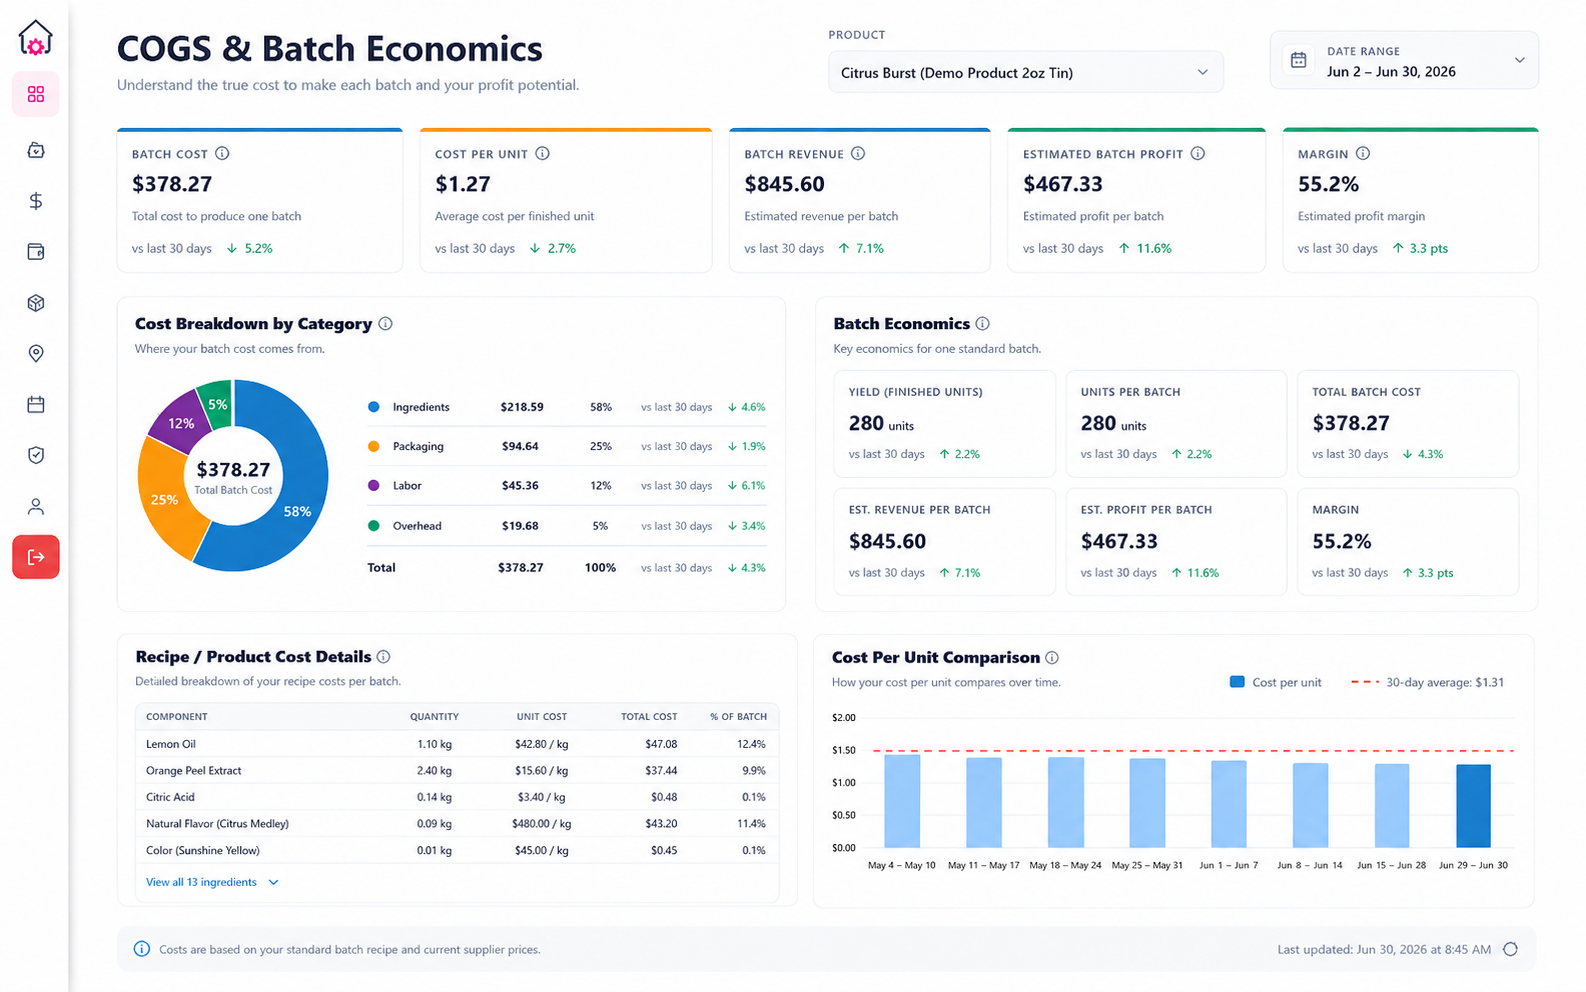Click the refresh icon beside Last updated
1586x992 pixels.
click(1511, 949)
